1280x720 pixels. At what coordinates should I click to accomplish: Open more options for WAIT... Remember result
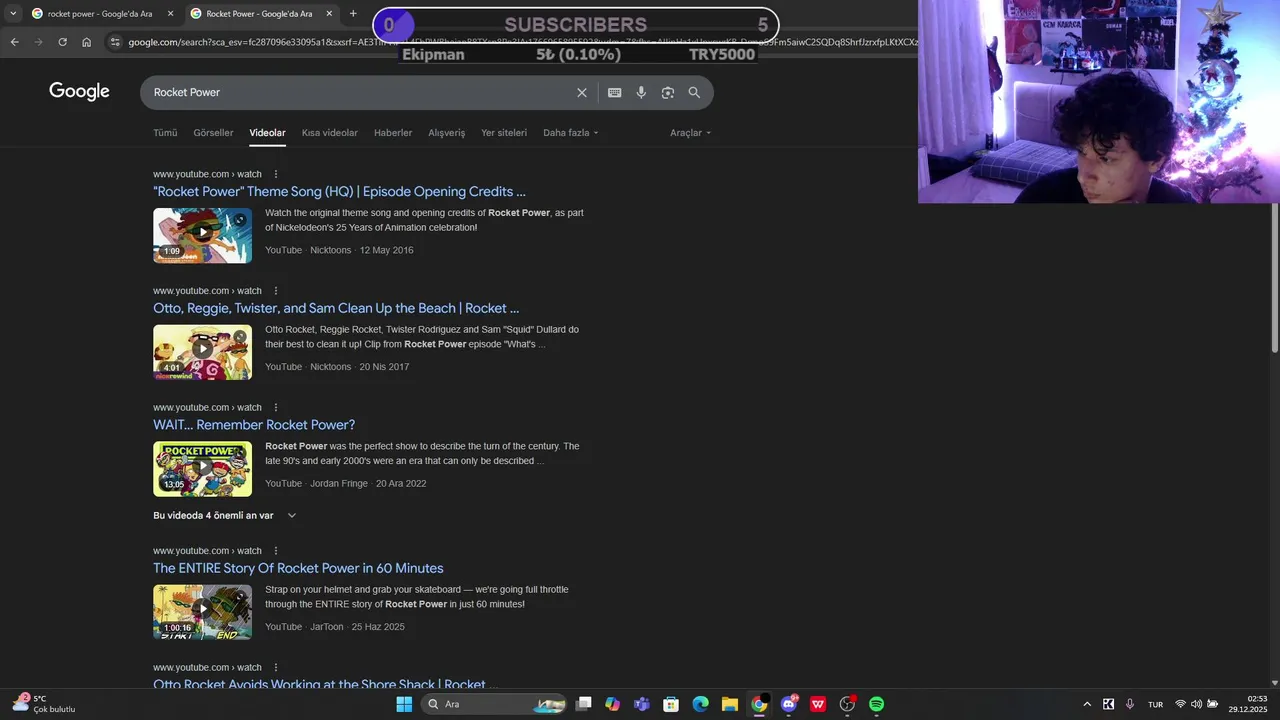(x=276, y=407)
